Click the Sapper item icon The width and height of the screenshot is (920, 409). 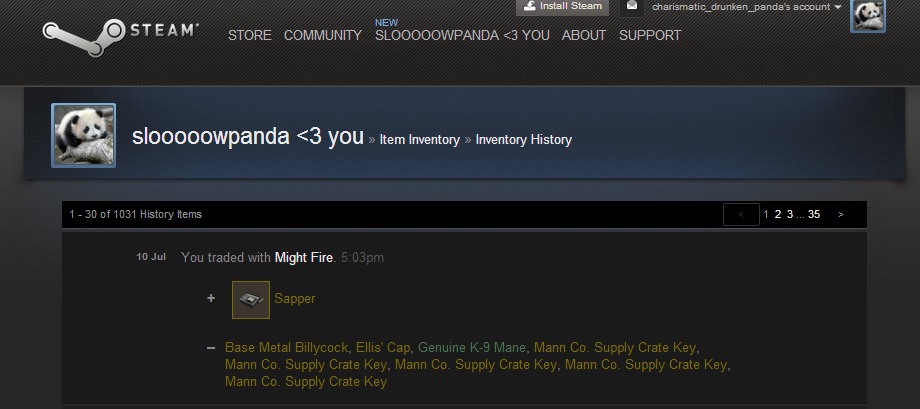pyautogui.click(x=251, y=300)
